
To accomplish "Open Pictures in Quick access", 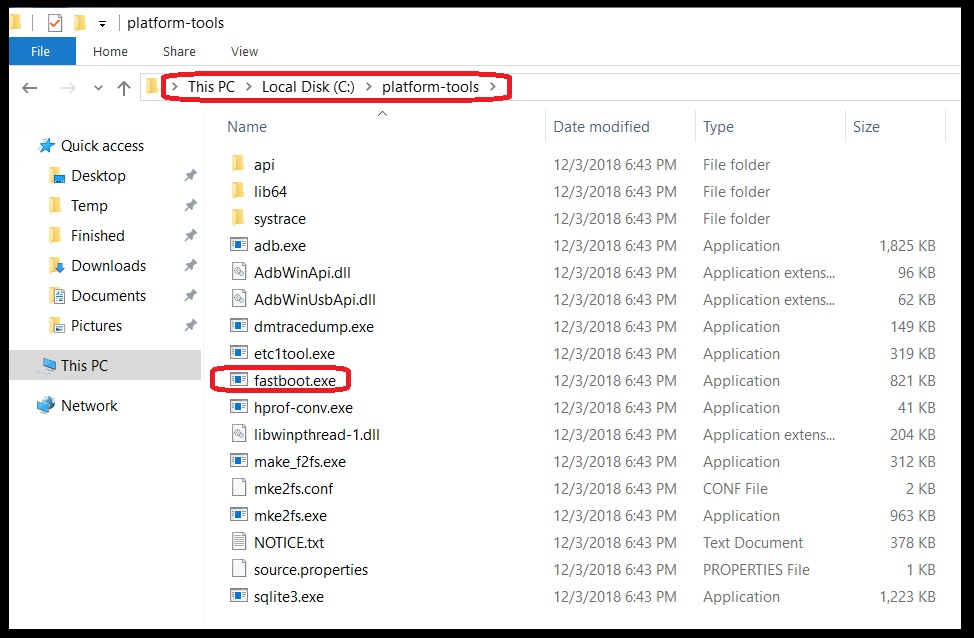I will [x=96, y=326].
